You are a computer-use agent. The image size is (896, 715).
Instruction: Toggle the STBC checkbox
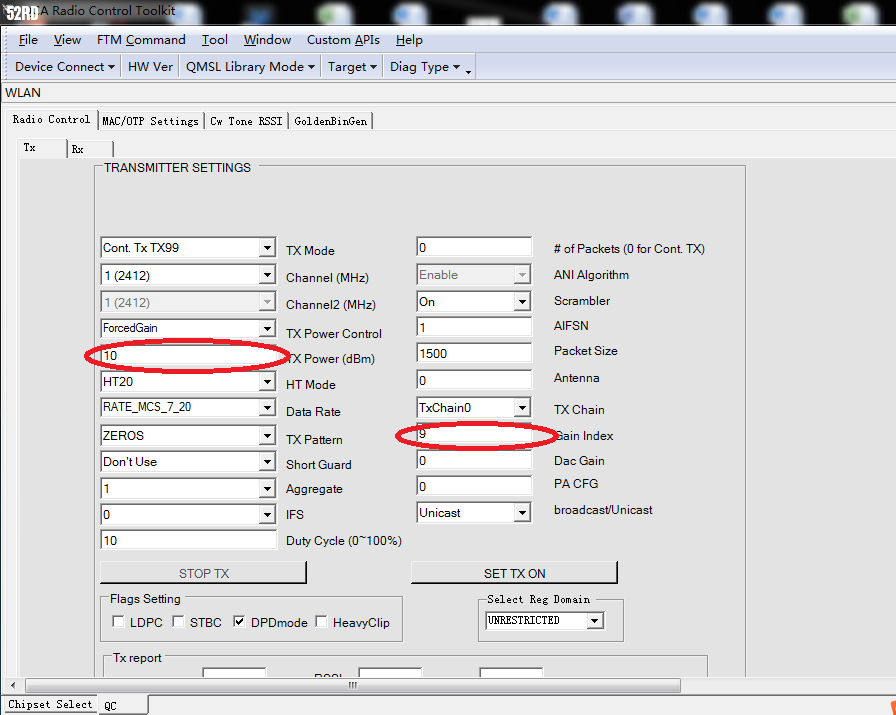tap(178, 622)
